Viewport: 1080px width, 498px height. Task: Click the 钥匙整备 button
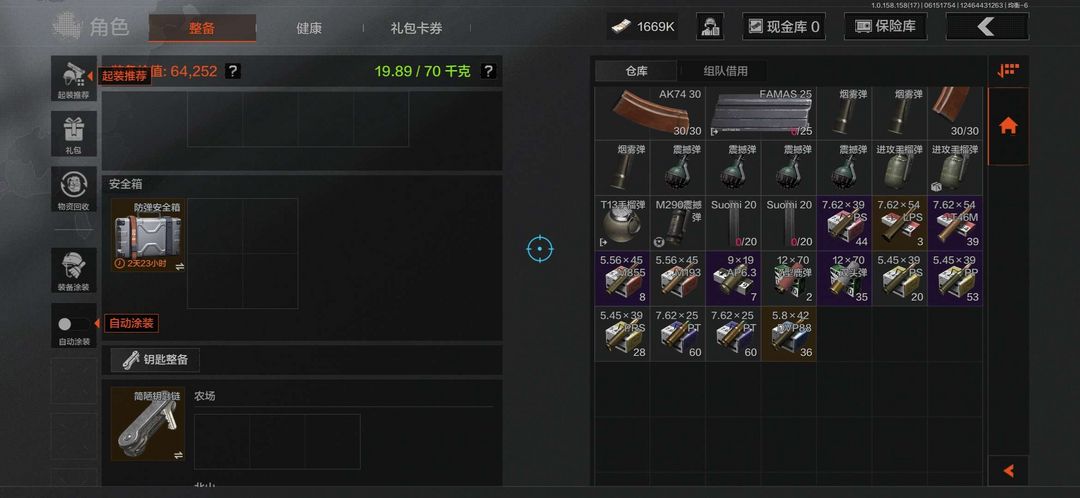click(x=155, y=359)
